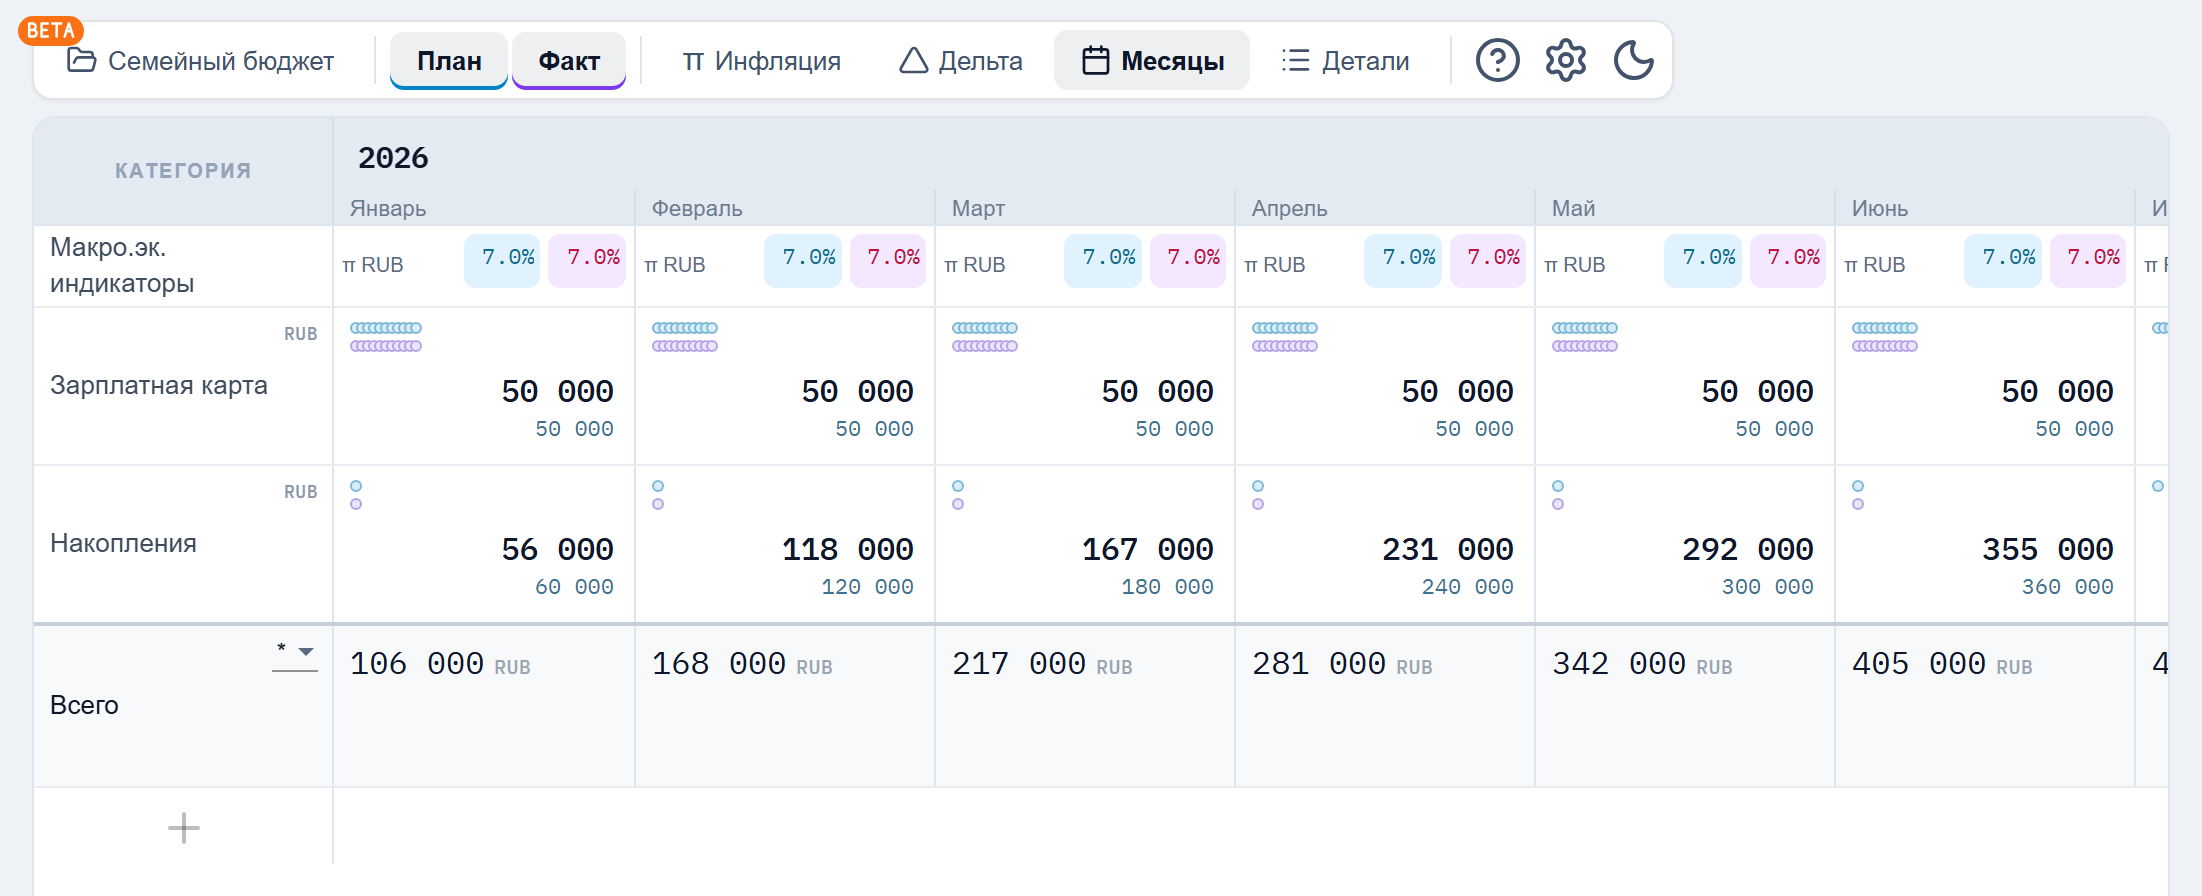Click February plan value 120 000
The height and width of the screenshot is (896, 2202).
(x=867, y=587)
